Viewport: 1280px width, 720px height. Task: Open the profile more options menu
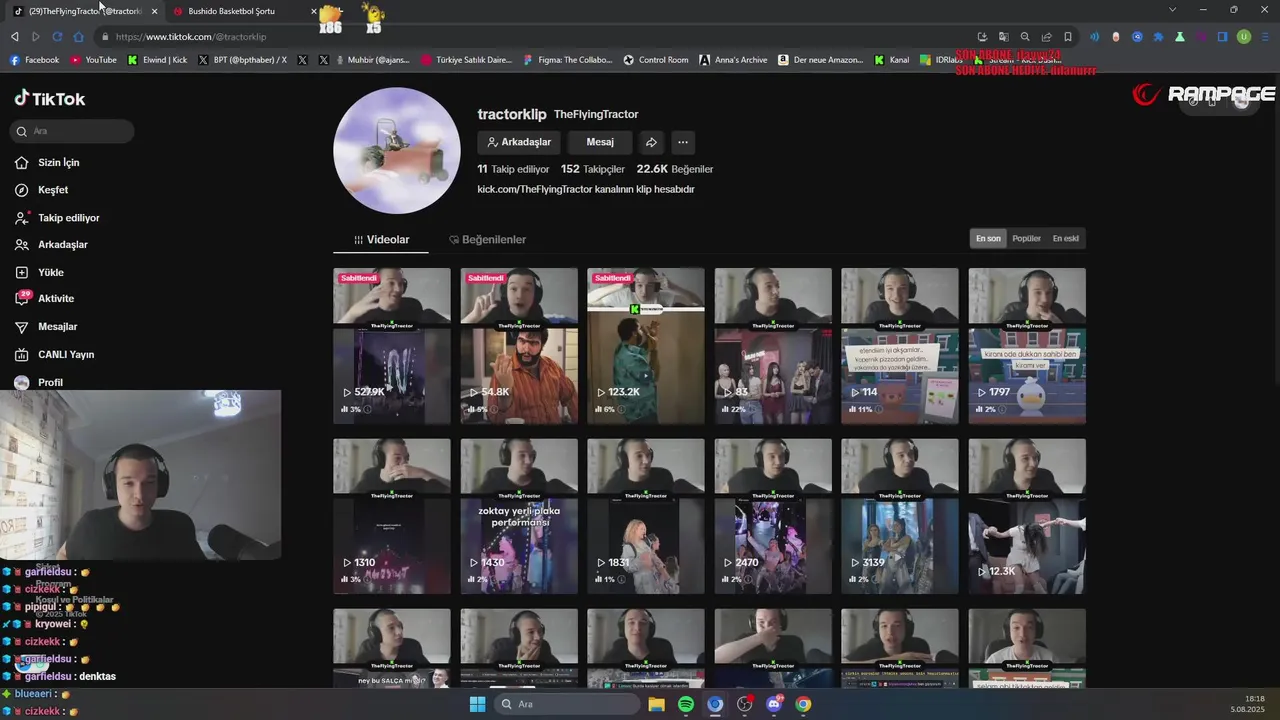click(682, 142)
